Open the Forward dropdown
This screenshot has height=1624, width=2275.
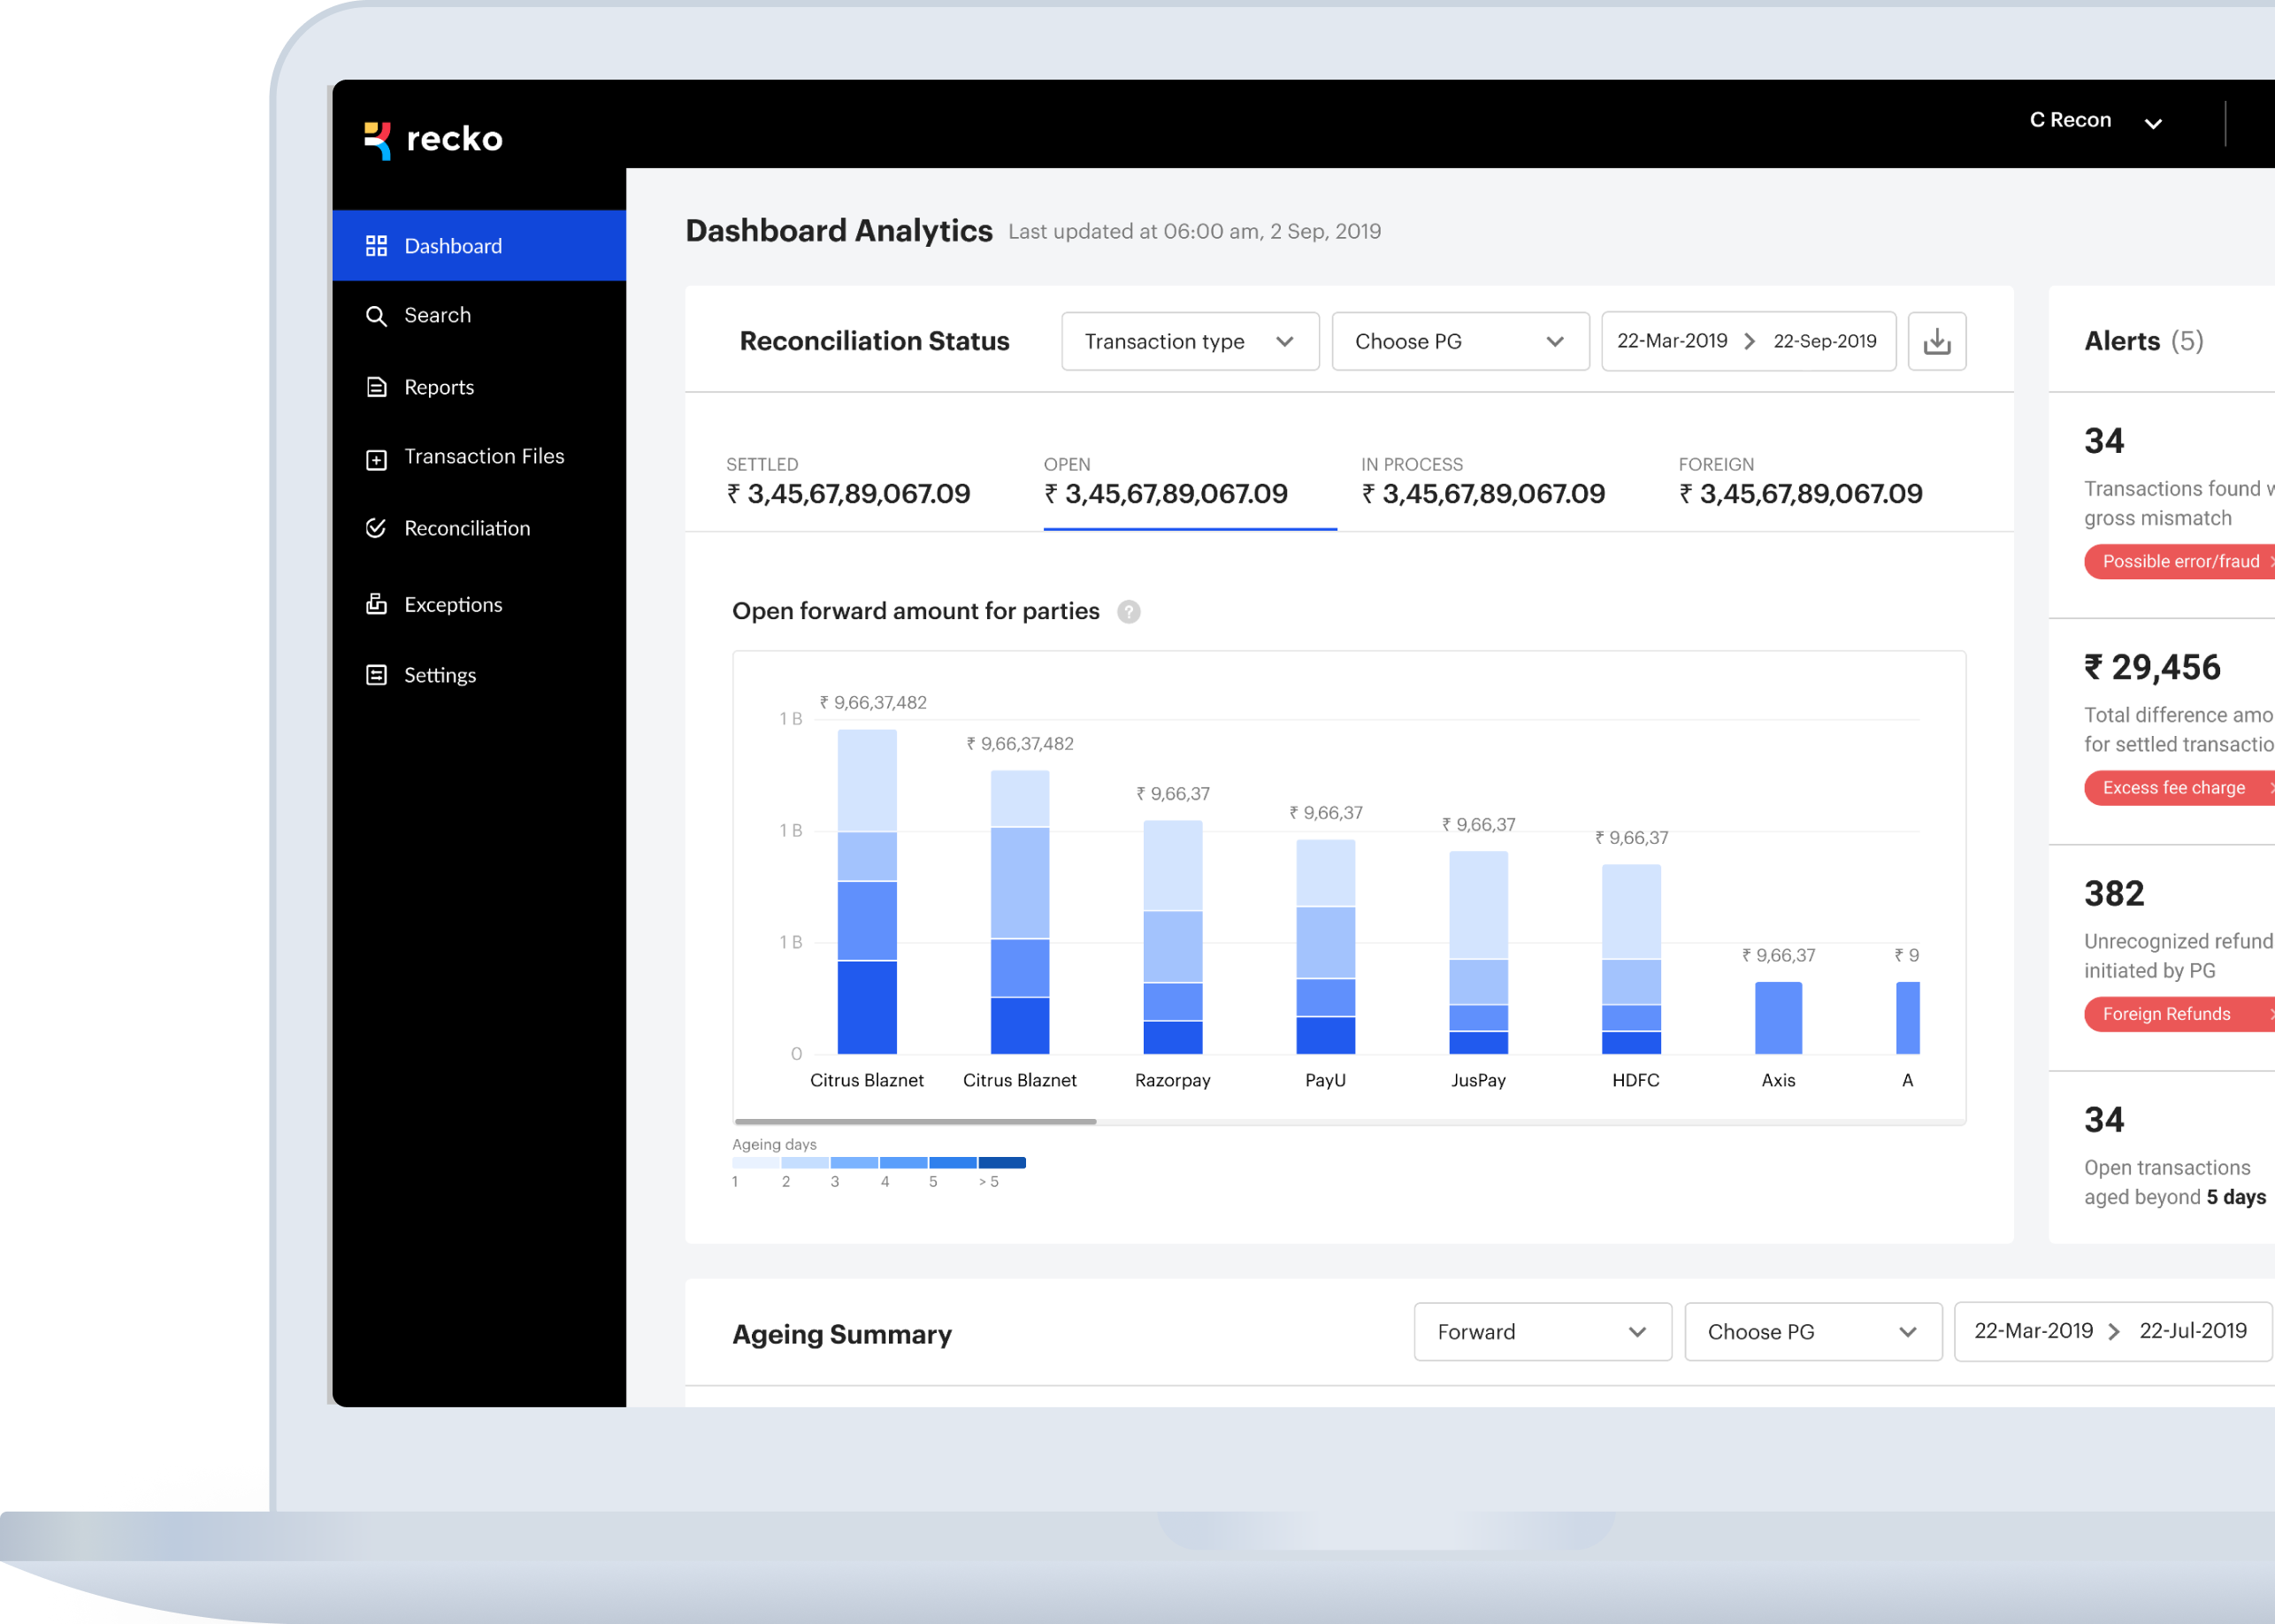[x=1542, y=1332]
